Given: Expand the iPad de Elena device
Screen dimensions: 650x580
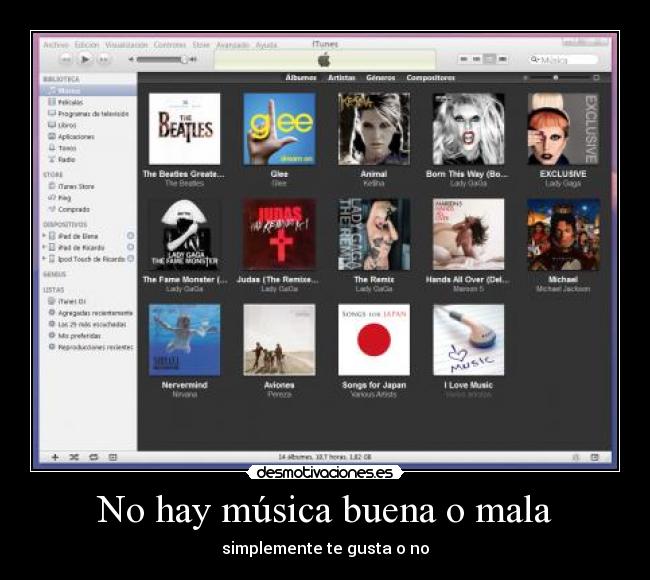Looking at the screenshot, I should point(44,235).
